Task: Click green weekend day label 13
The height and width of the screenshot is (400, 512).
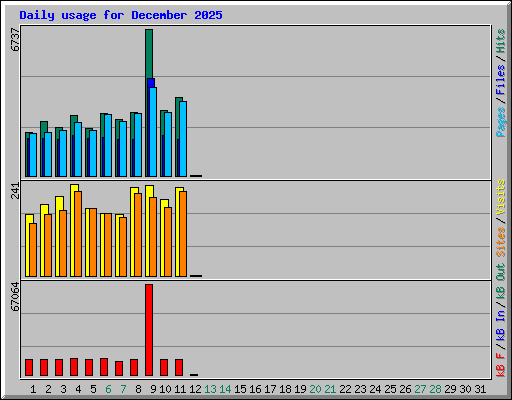Action: coord(210,389)
